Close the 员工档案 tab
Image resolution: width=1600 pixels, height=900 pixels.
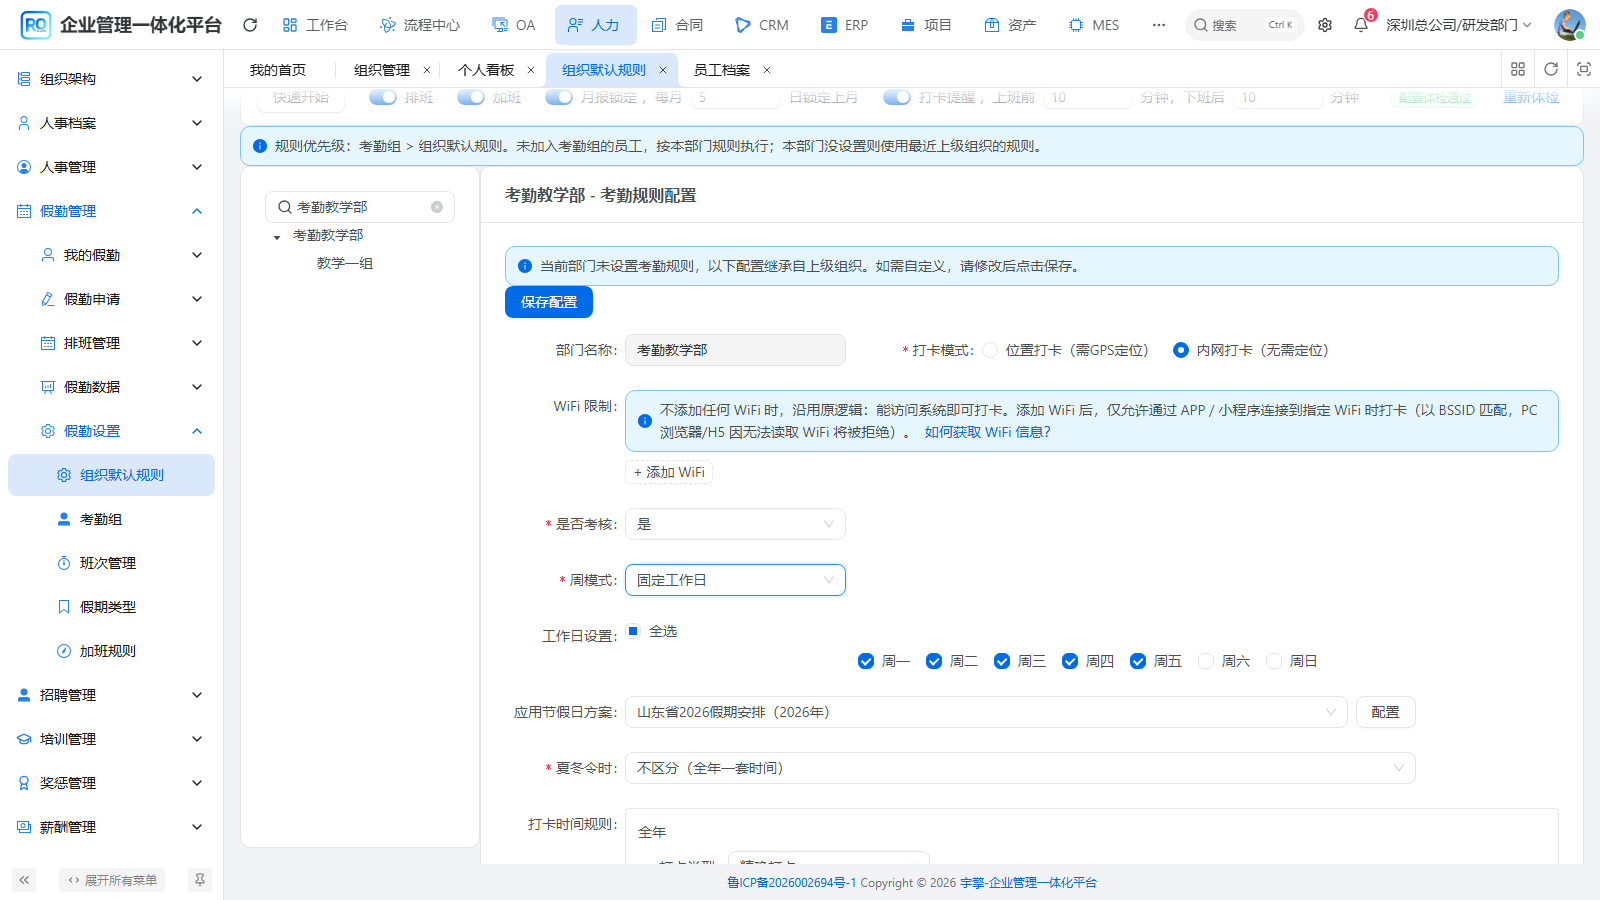pyautogui.click(x=767, y=70)
